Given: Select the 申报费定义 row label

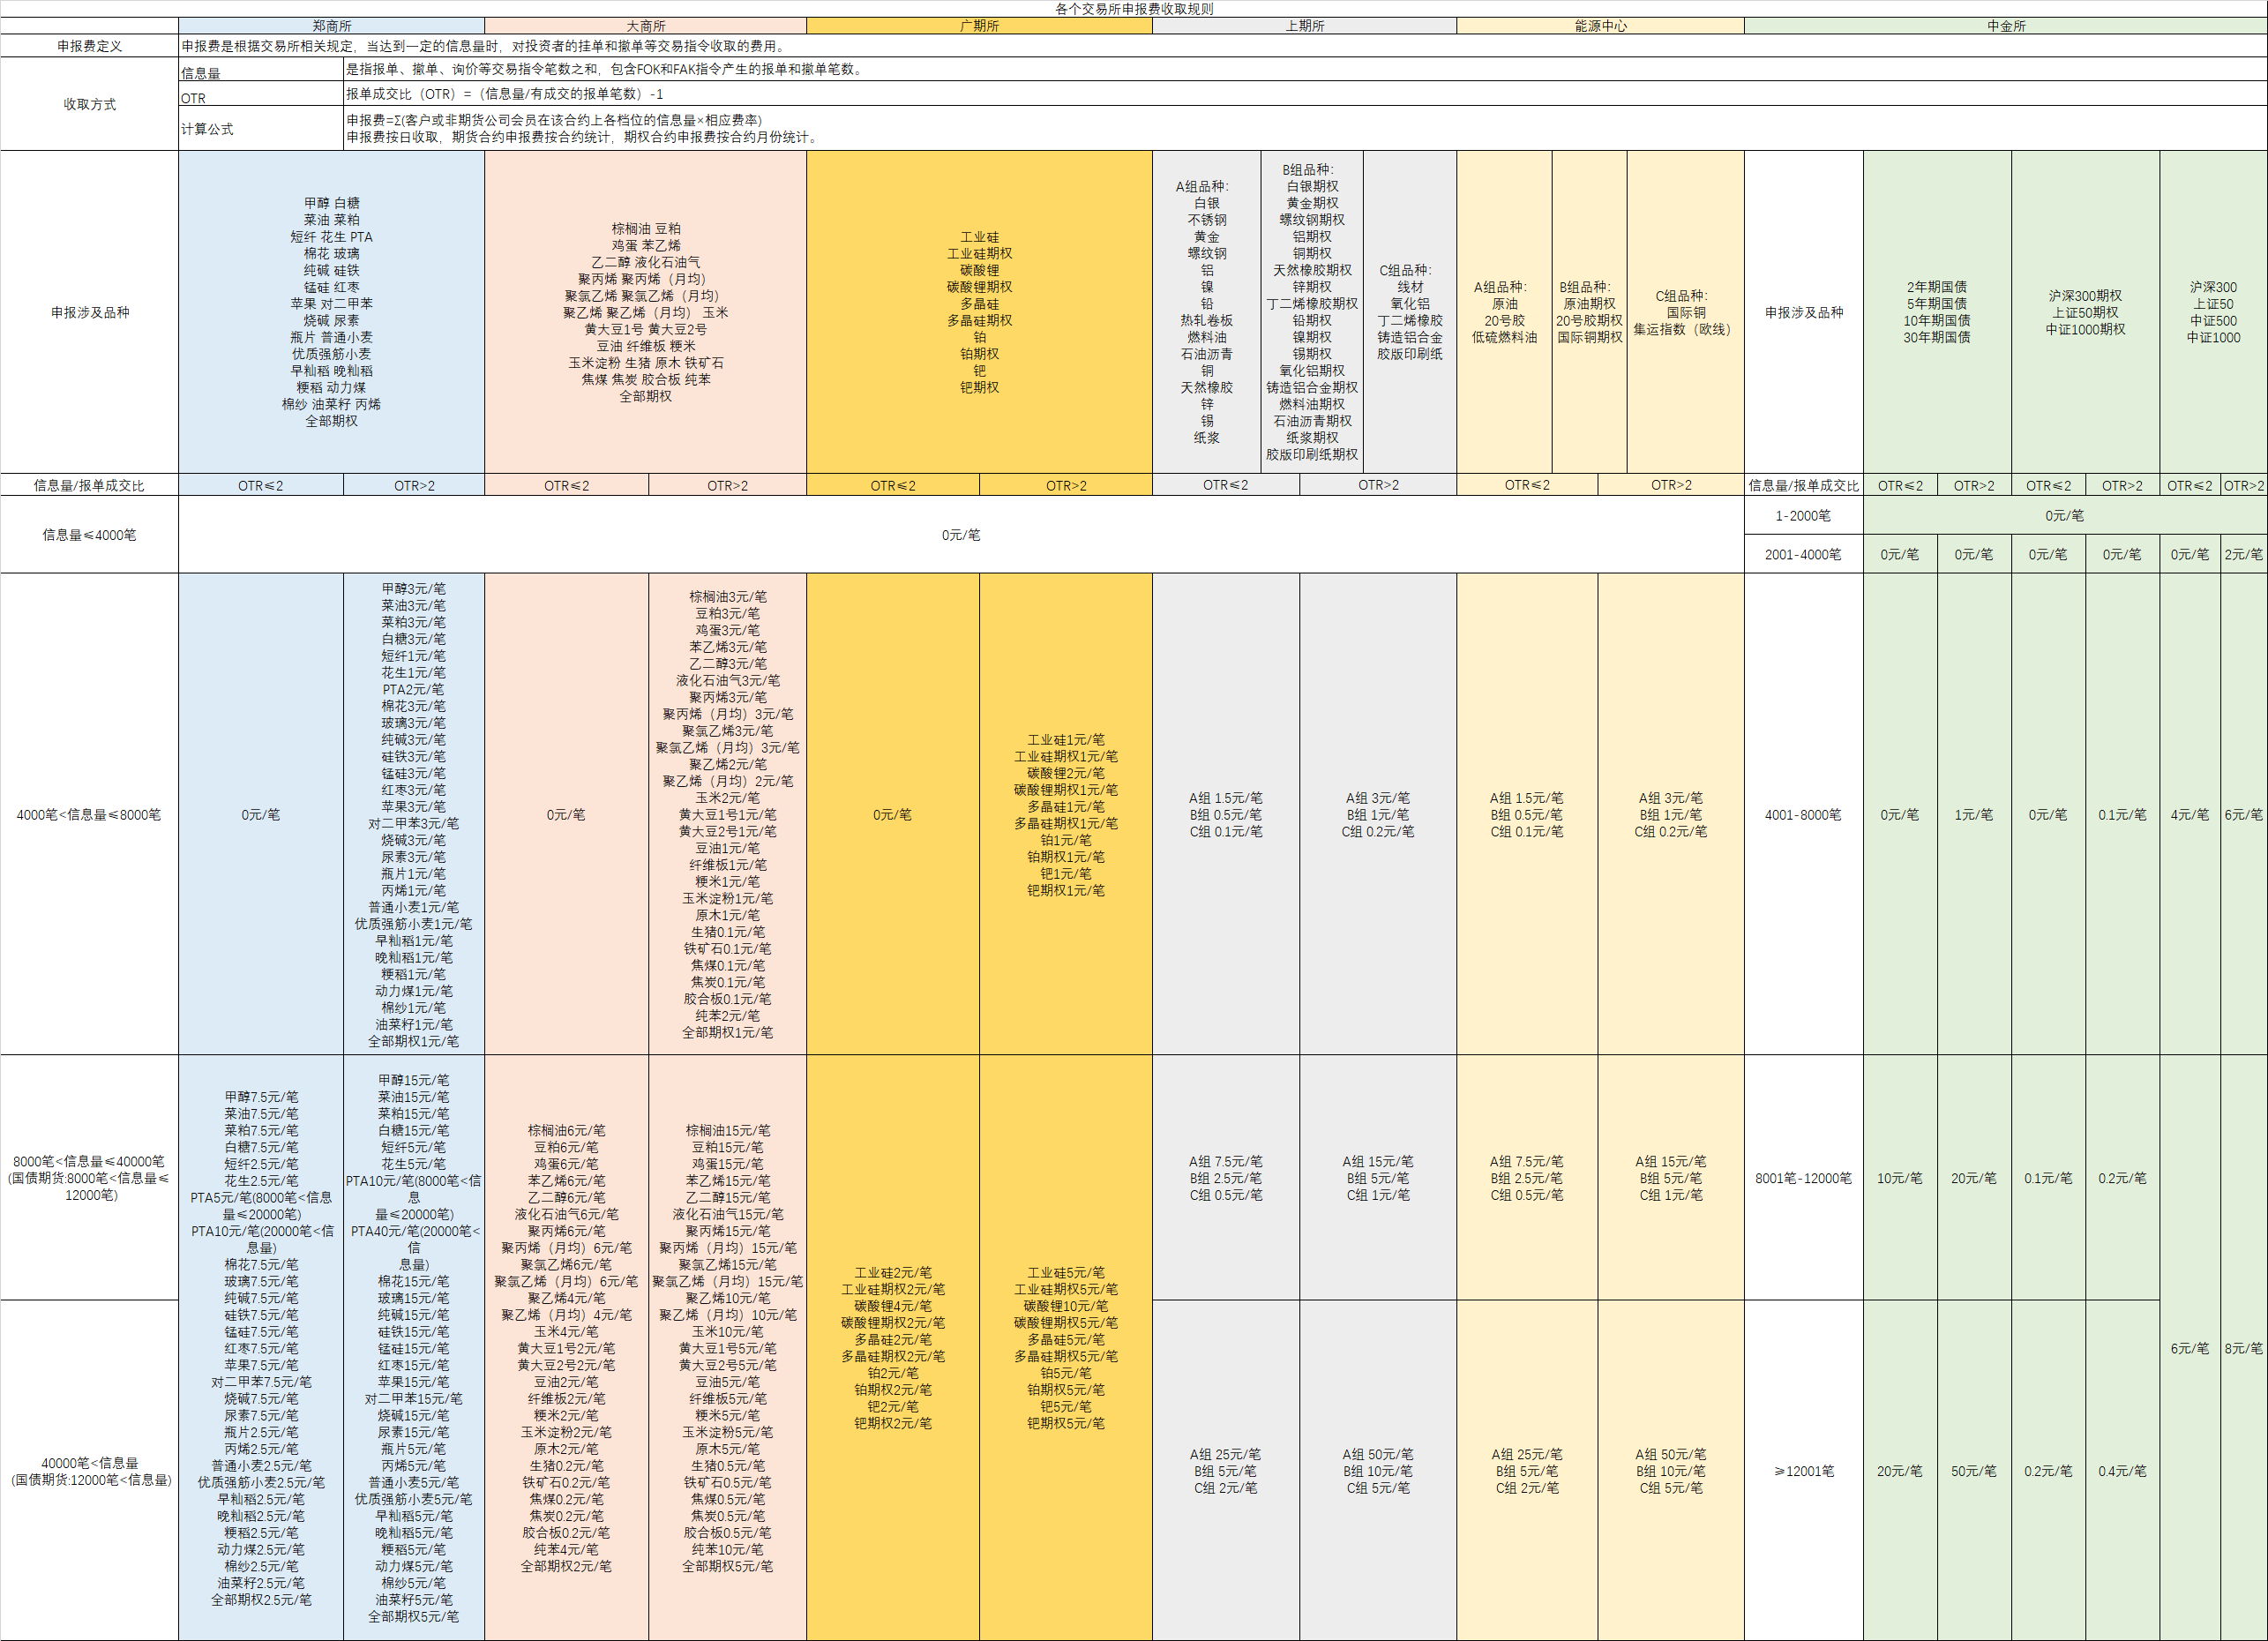Looking at the screenshot, I should point(89,46).
